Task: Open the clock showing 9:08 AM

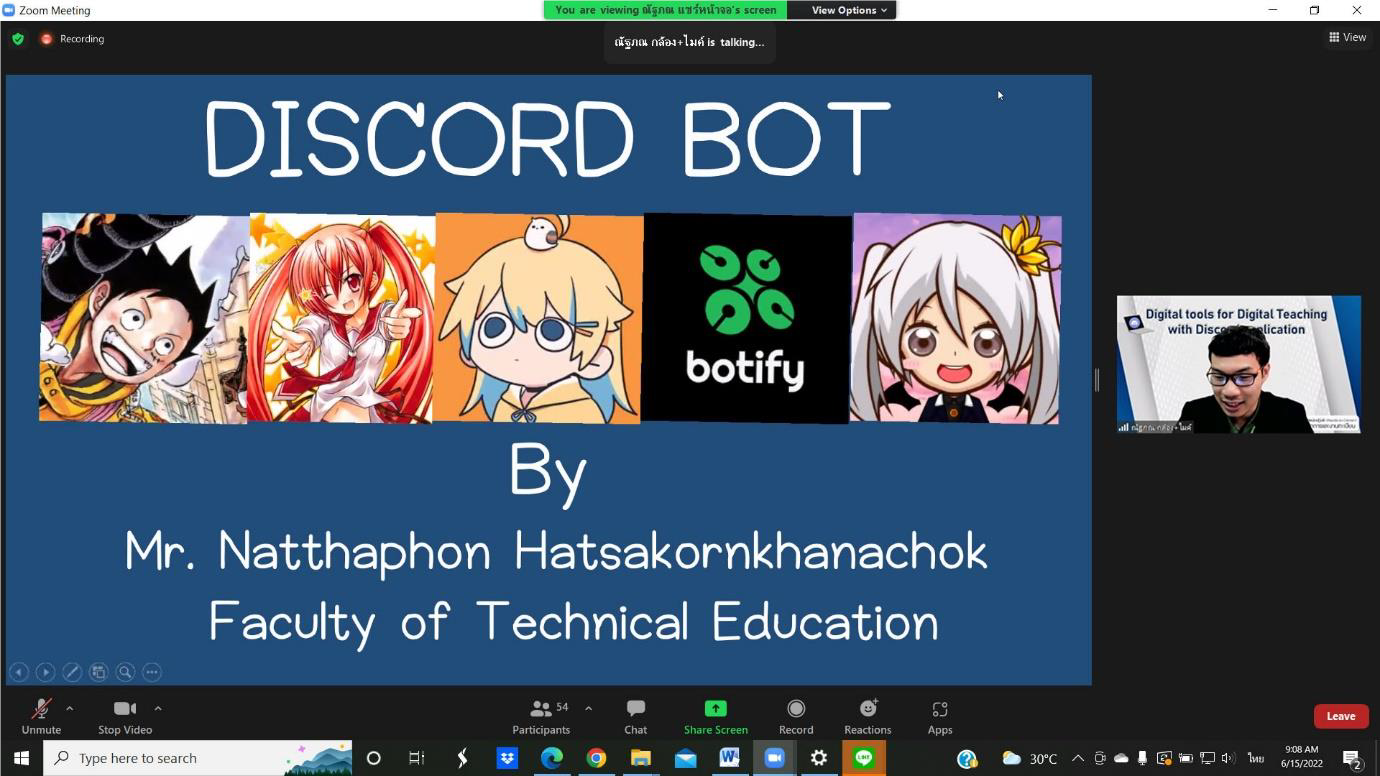Action: pyautogui.click(x=1302, y=756)
